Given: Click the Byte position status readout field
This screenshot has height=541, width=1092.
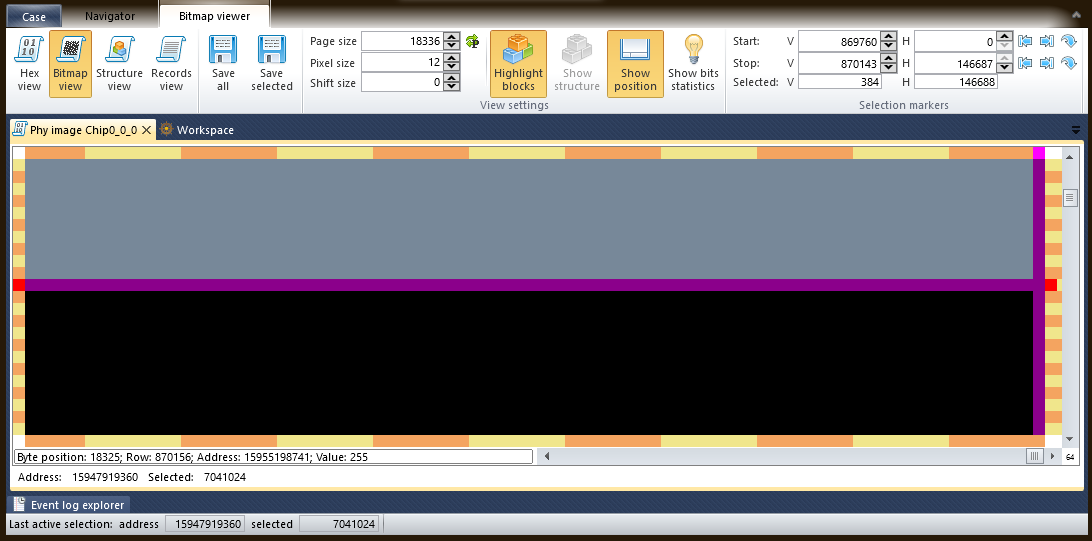Looking at the screenshot, I should pos(274,457).
